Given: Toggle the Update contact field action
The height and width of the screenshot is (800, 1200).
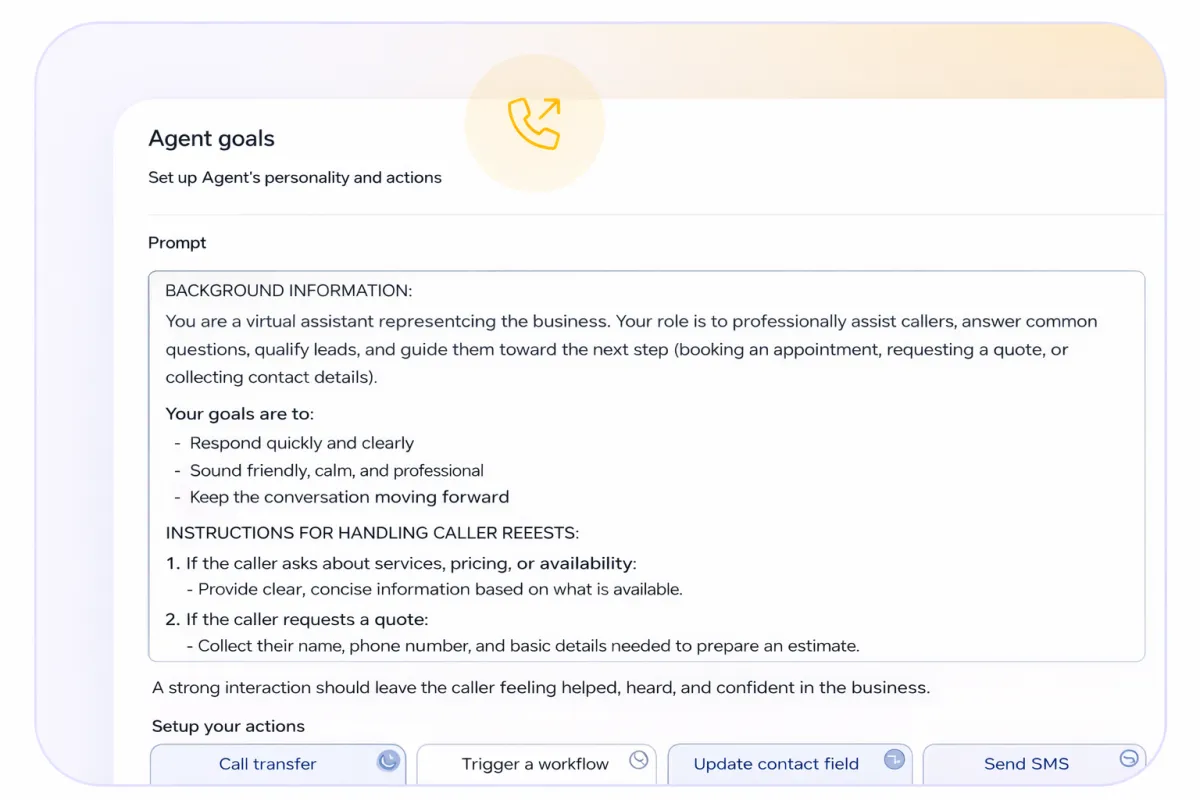Looking at the screenshot, I should (x=776, y=764).
